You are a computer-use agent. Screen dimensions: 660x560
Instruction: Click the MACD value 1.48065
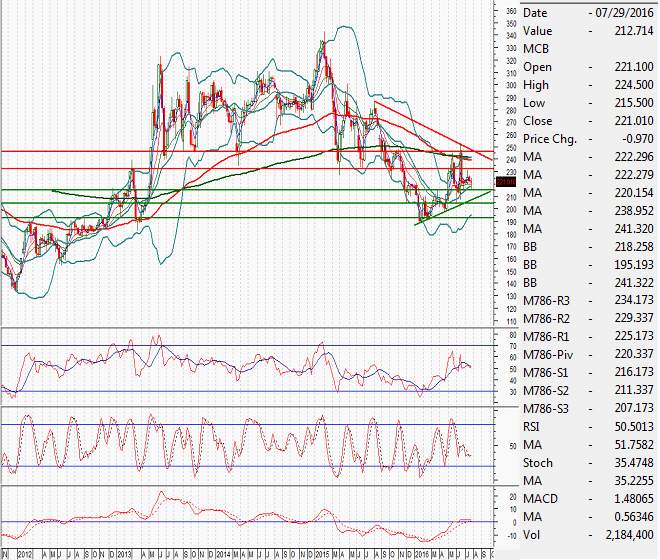click(x=633, y=499)
